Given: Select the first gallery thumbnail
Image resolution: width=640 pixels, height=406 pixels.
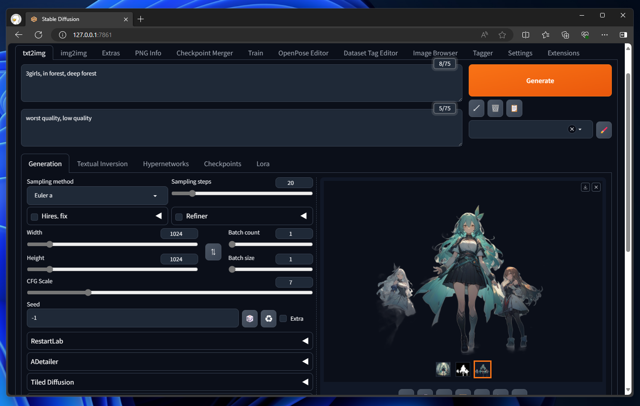Looking at the screenshot, I should (x=443, y=369).
